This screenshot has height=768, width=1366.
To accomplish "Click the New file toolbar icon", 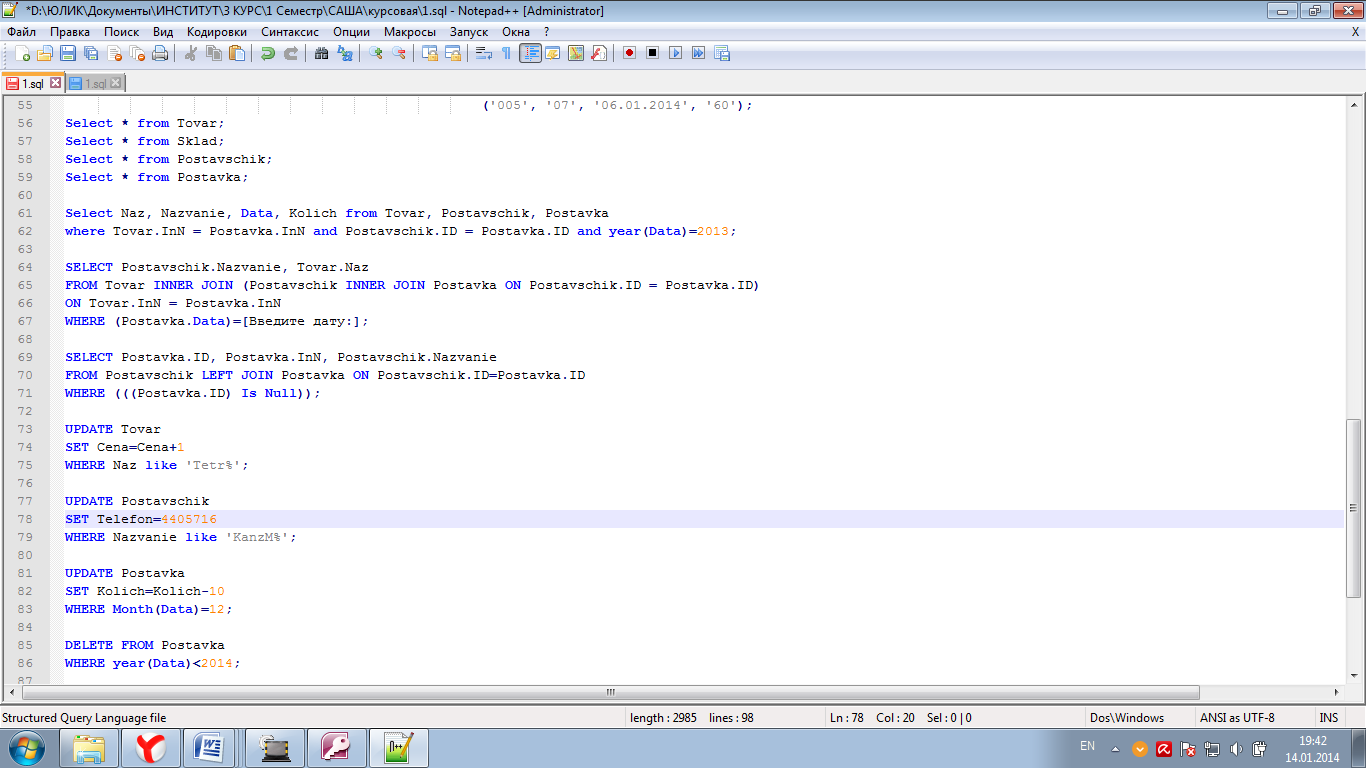I will tap(22, 53).
